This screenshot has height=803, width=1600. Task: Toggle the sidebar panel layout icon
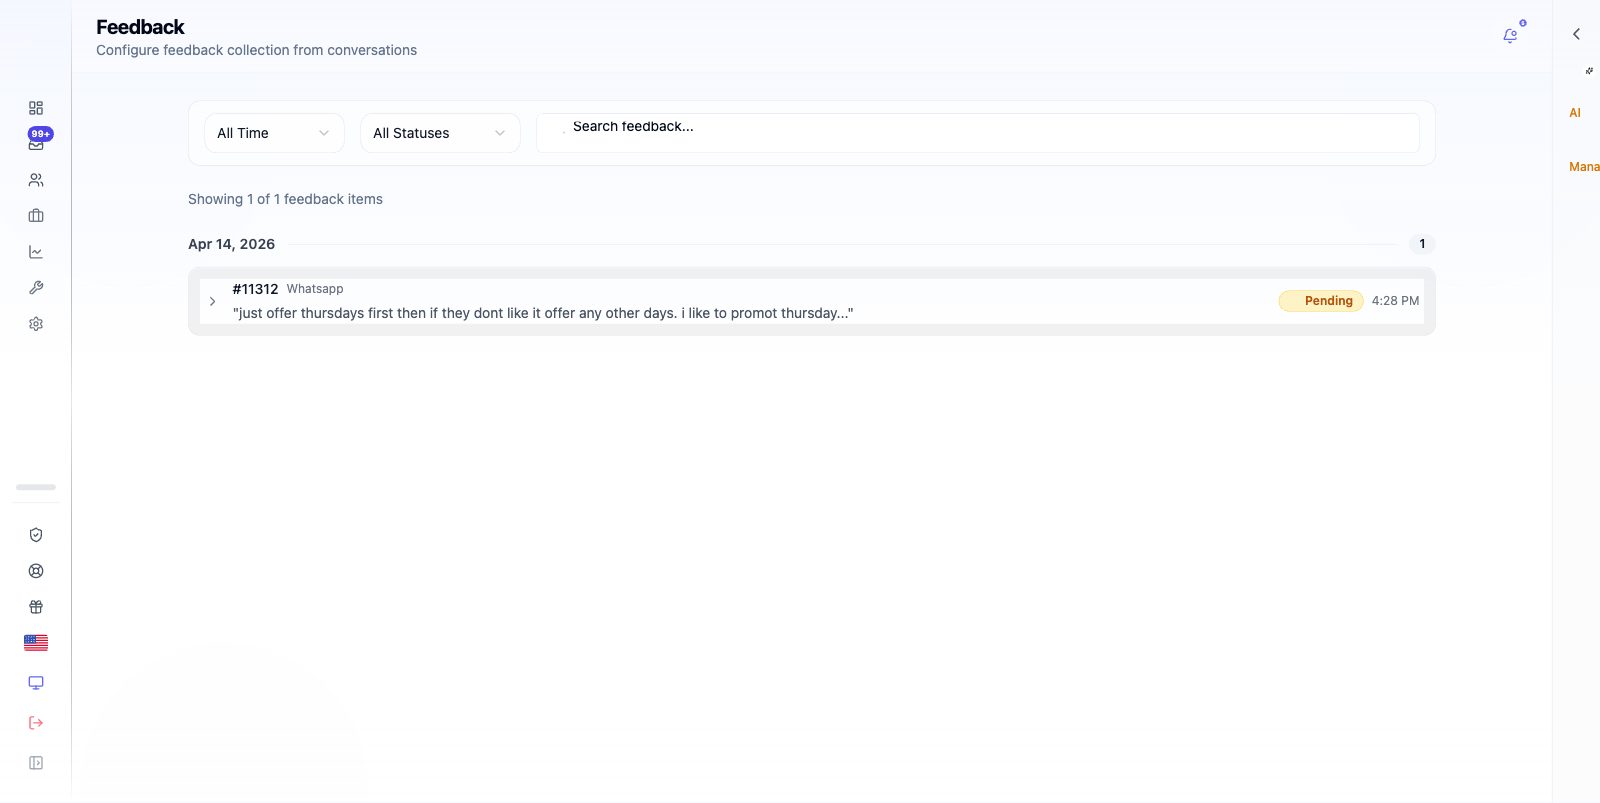pyautogui.click(x=36, y=763)
